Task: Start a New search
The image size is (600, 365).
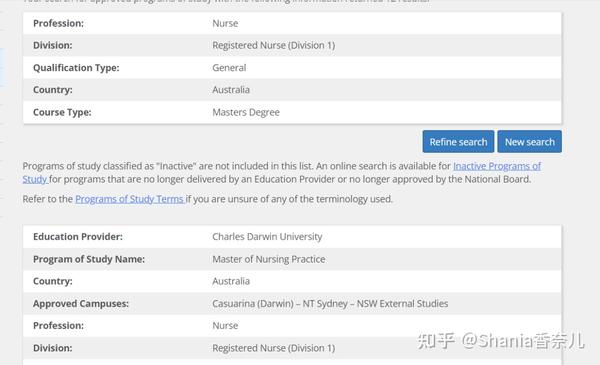Action: (530, 142)
